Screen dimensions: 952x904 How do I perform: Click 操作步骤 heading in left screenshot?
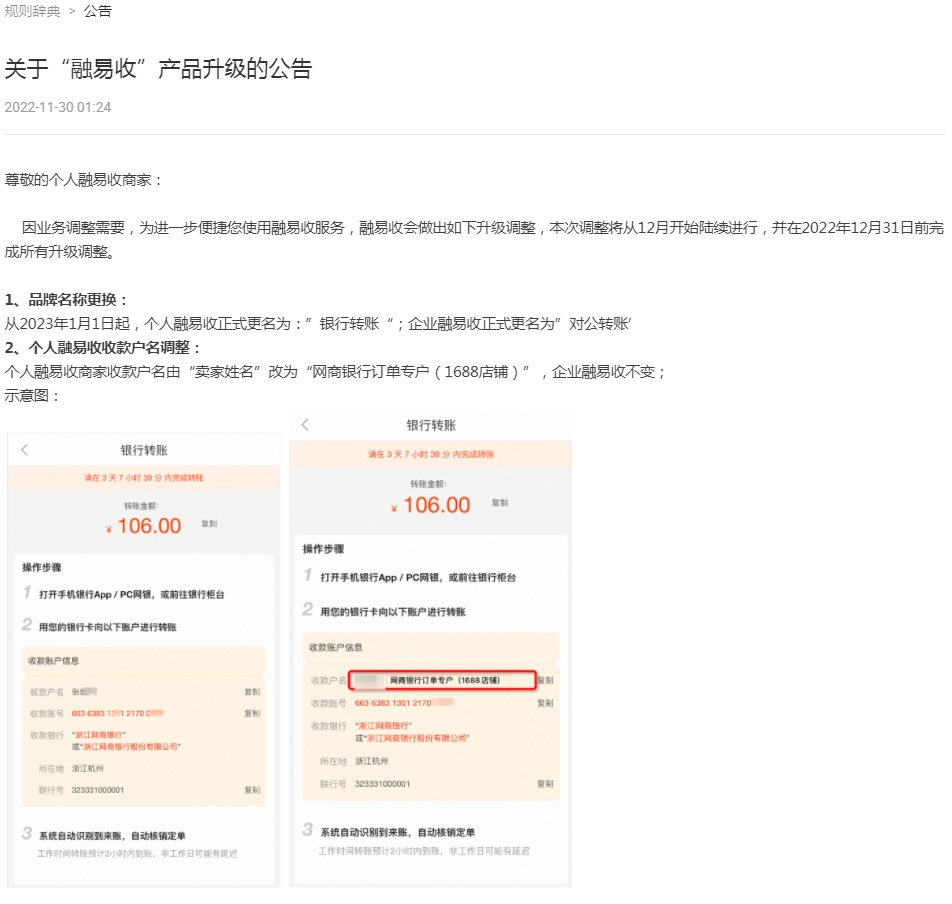click(x=42, y=567)
